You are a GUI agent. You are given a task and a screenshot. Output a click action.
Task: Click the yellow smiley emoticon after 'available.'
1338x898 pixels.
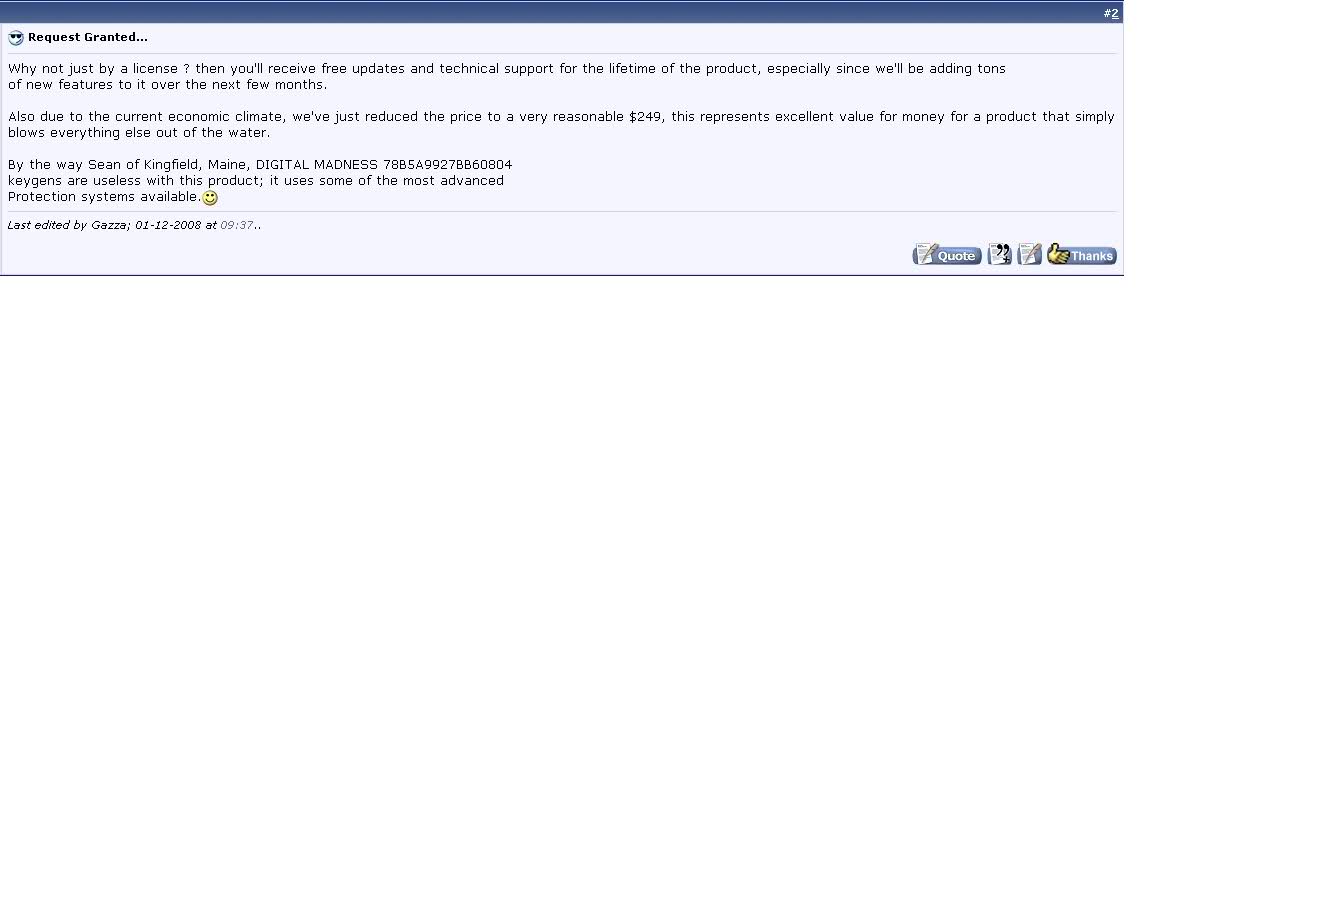click(210, 198)
